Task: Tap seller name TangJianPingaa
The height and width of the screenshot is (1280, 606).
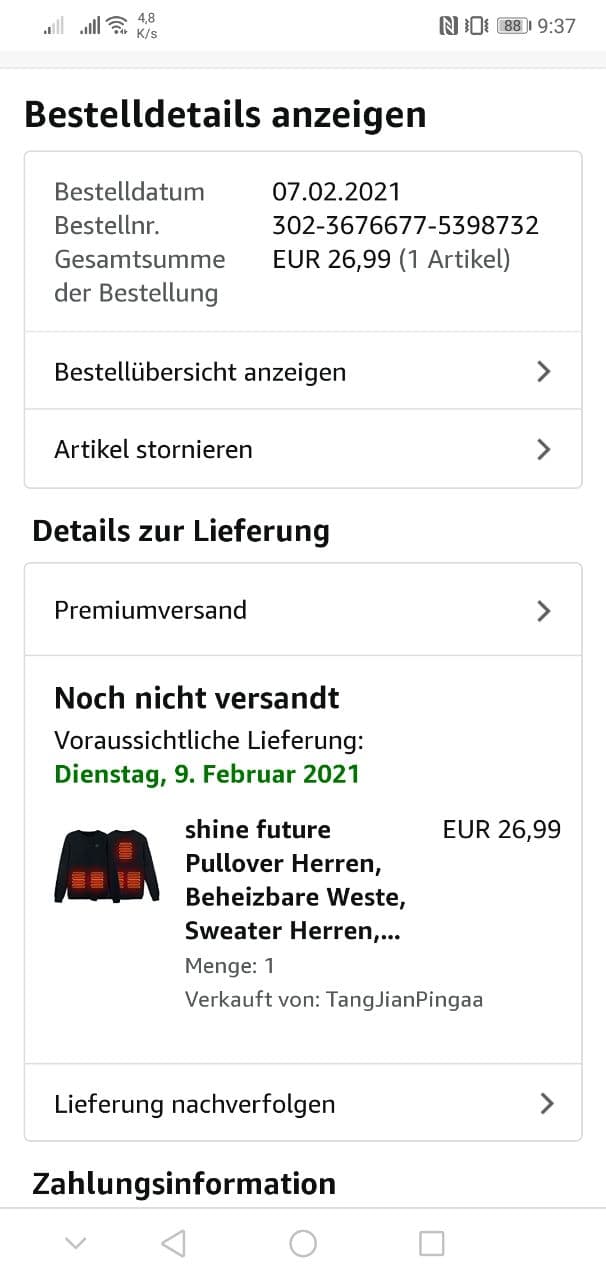Action: pos(404,1000)
